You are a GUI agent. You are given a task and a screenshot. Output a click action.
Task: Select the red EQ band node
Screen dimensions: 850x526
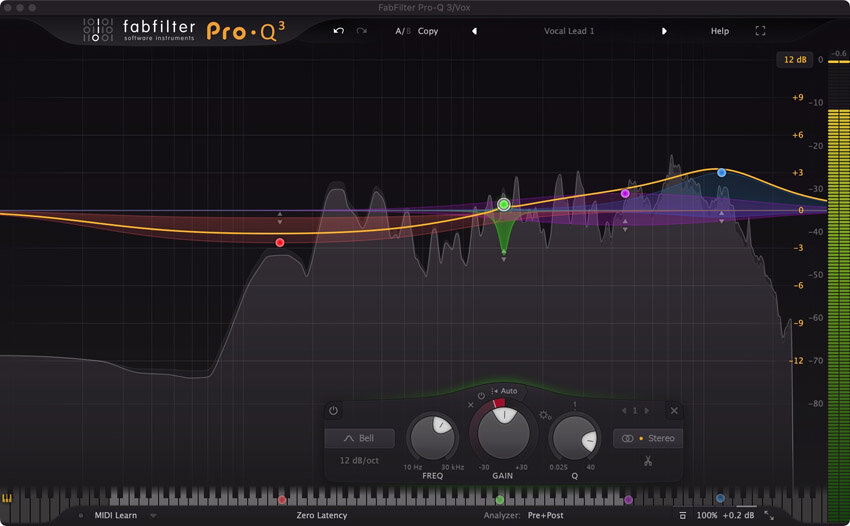tap(280, 242)
